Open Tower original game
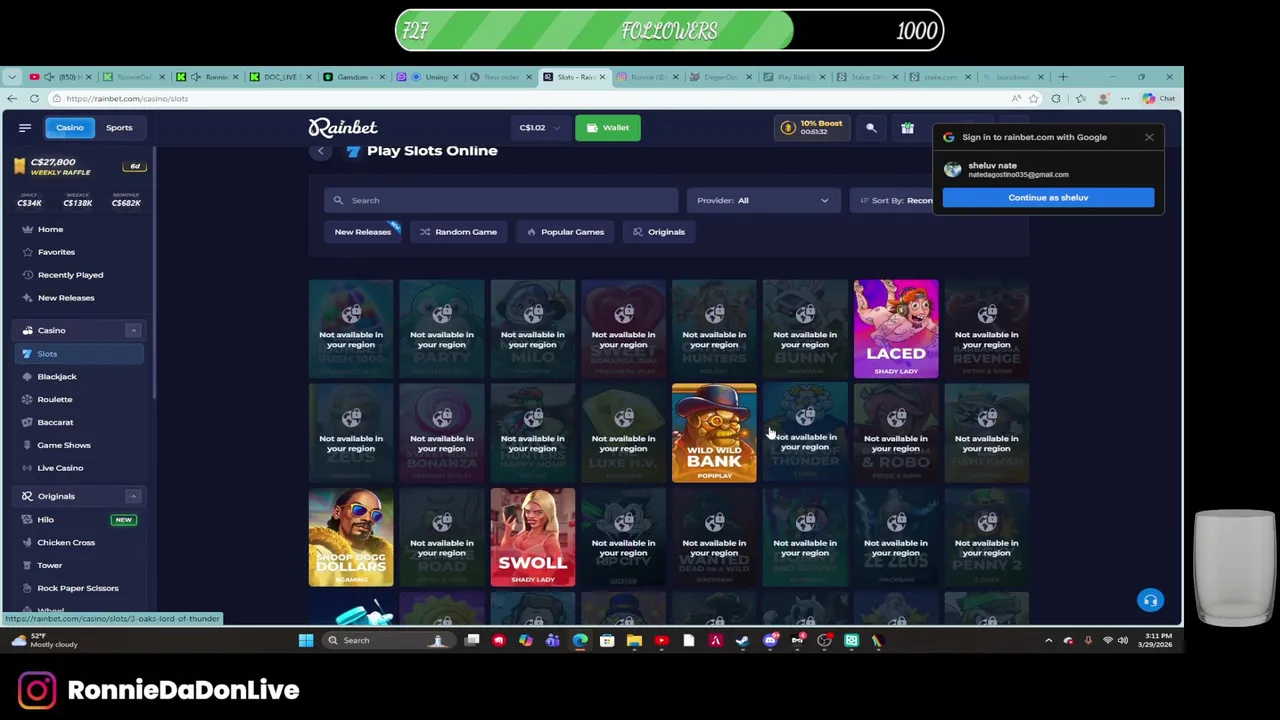 49,566
